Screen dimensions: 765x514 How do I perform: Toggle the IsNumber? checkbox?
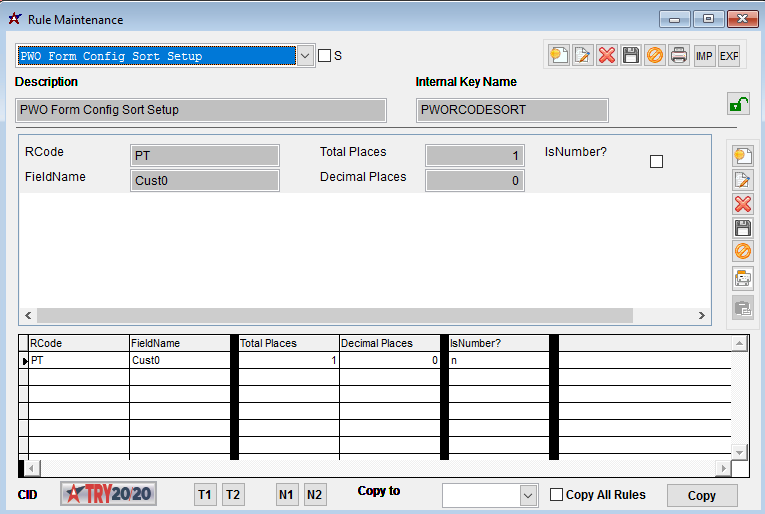pyautogui.click(x=657, y=161)
